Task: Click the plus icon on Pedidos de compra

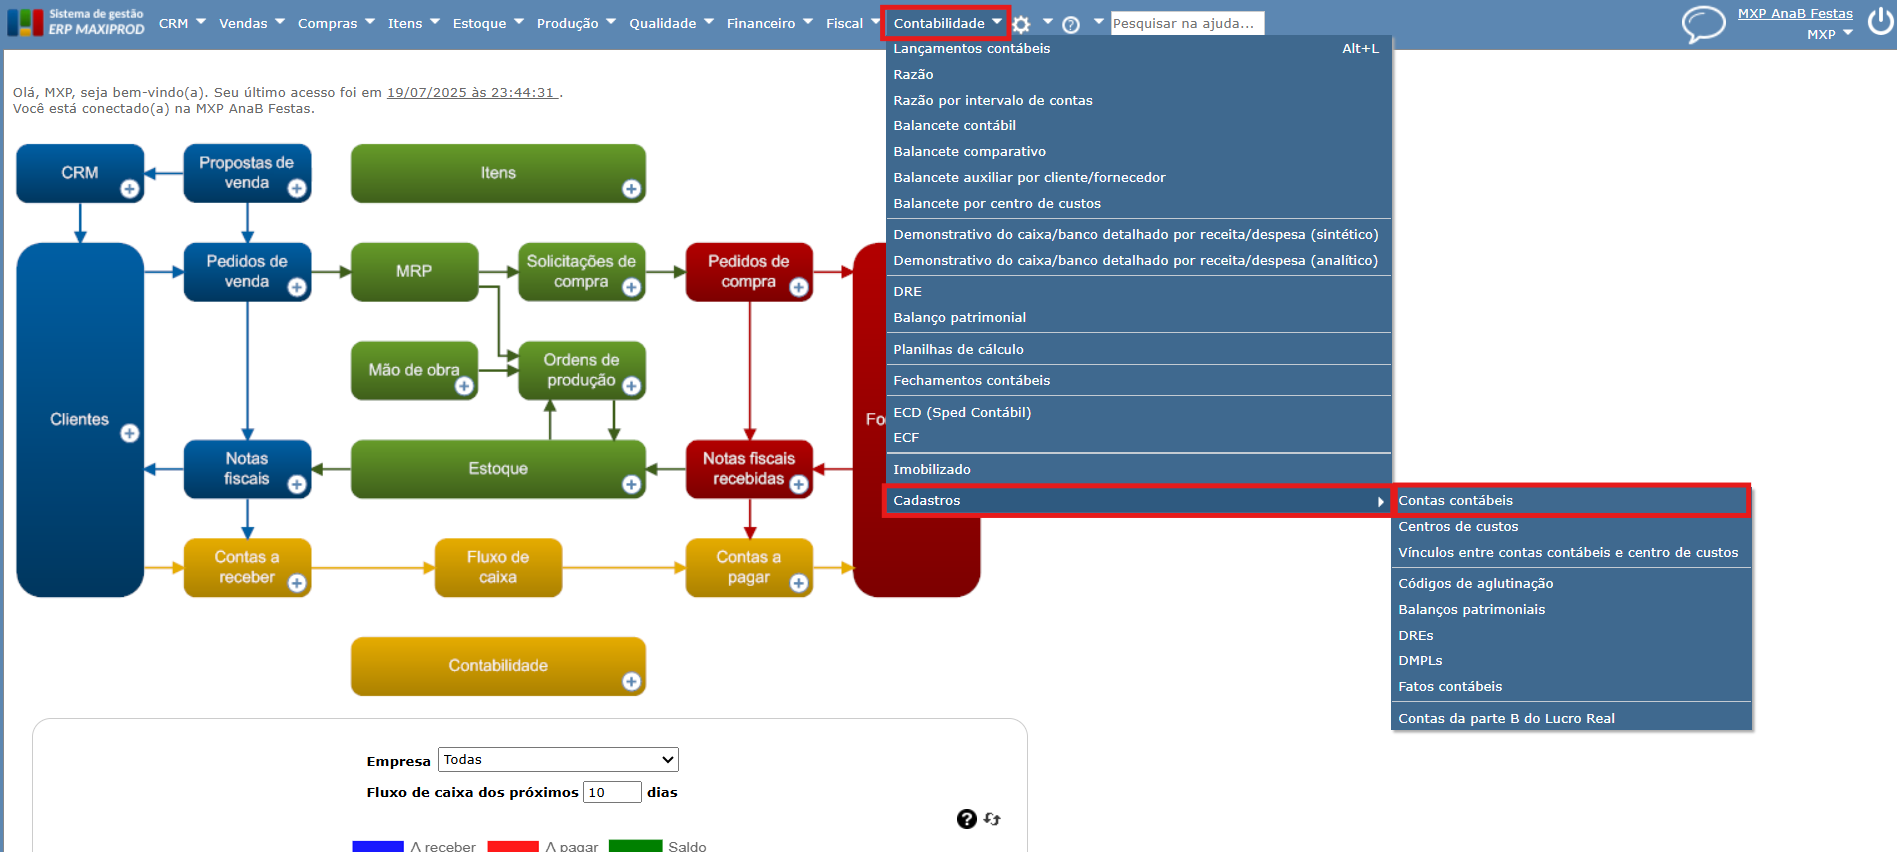Action: tap(798, 287)
